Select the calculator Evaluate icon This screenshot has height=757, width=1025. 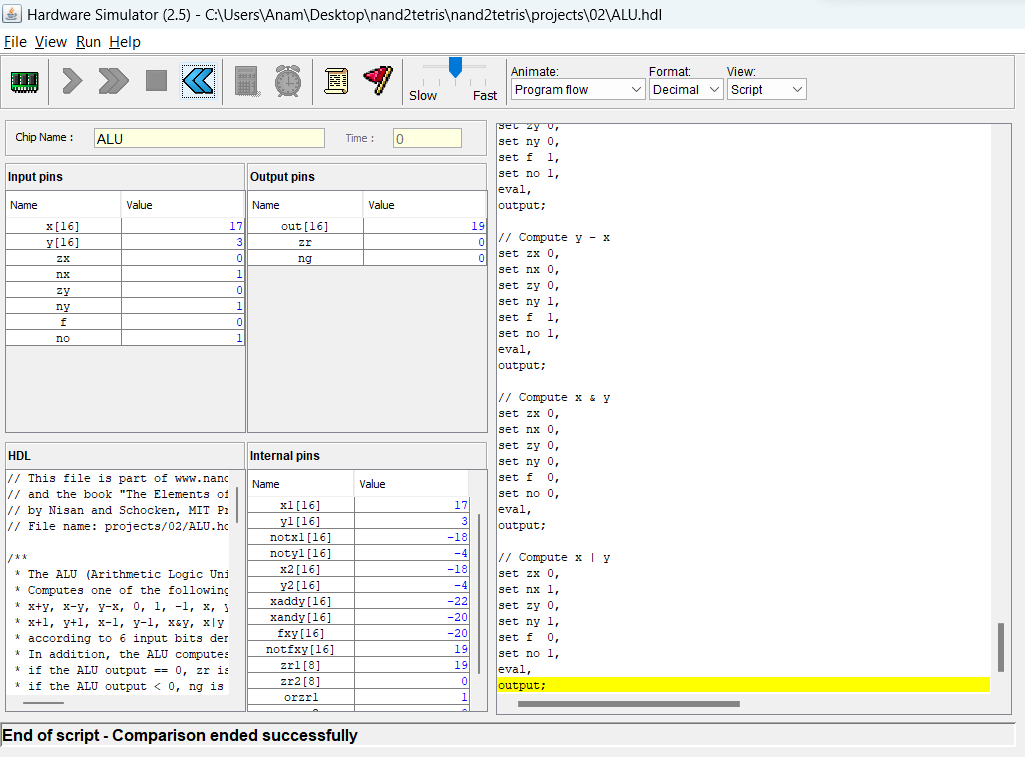pyautogui.click(x=246, y=81)
